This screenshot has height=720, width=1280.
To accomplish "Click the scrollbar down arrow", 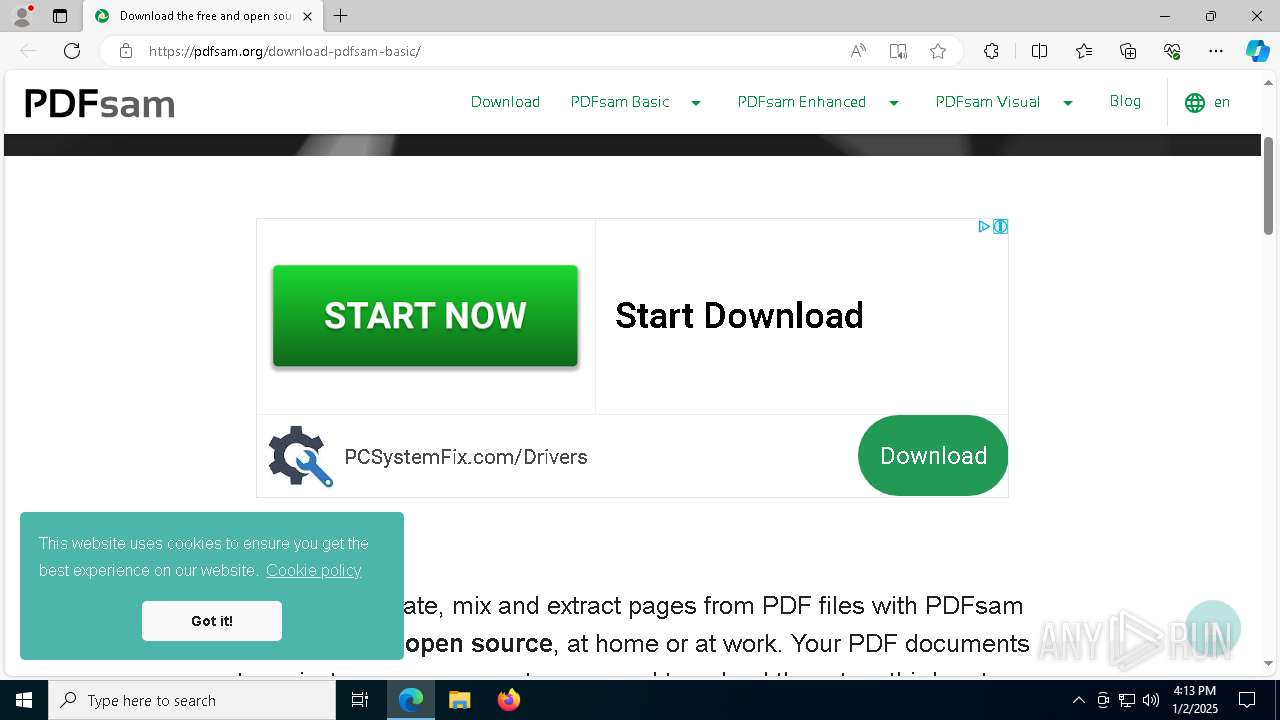I will pyautogui.click(x=1269, y=663).
